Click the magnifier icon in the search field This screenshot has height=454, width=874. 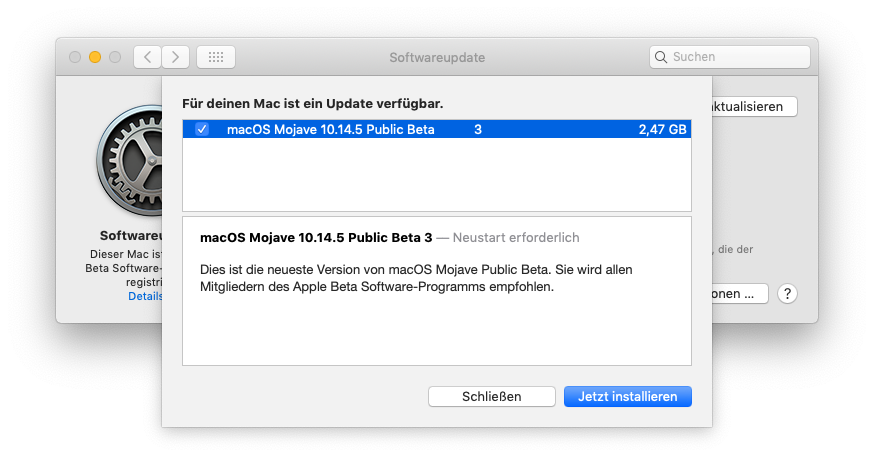(x=662, y=57)
